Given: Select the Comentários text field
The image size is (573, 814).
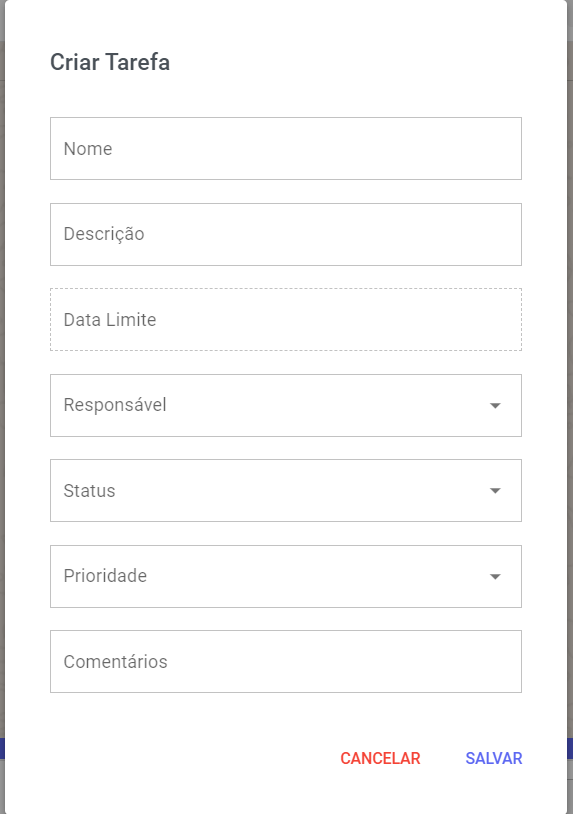Looking at the screenshot, I should 286,661.
